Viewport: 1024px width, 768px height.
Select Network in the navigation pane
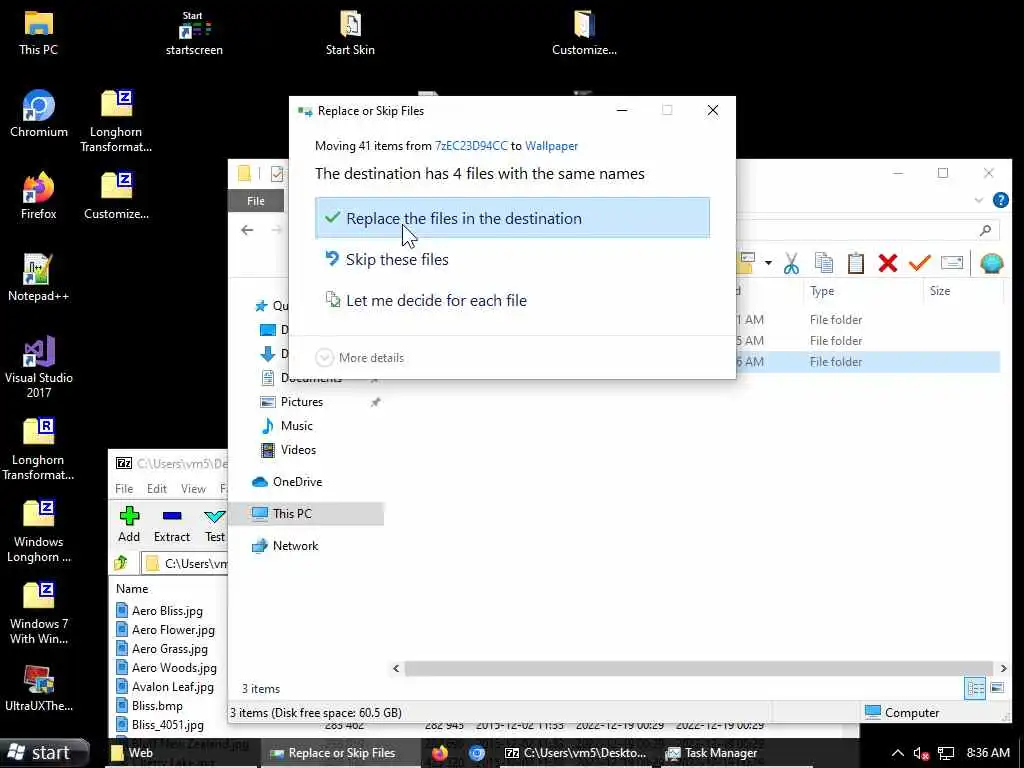(x=295, y=546)
